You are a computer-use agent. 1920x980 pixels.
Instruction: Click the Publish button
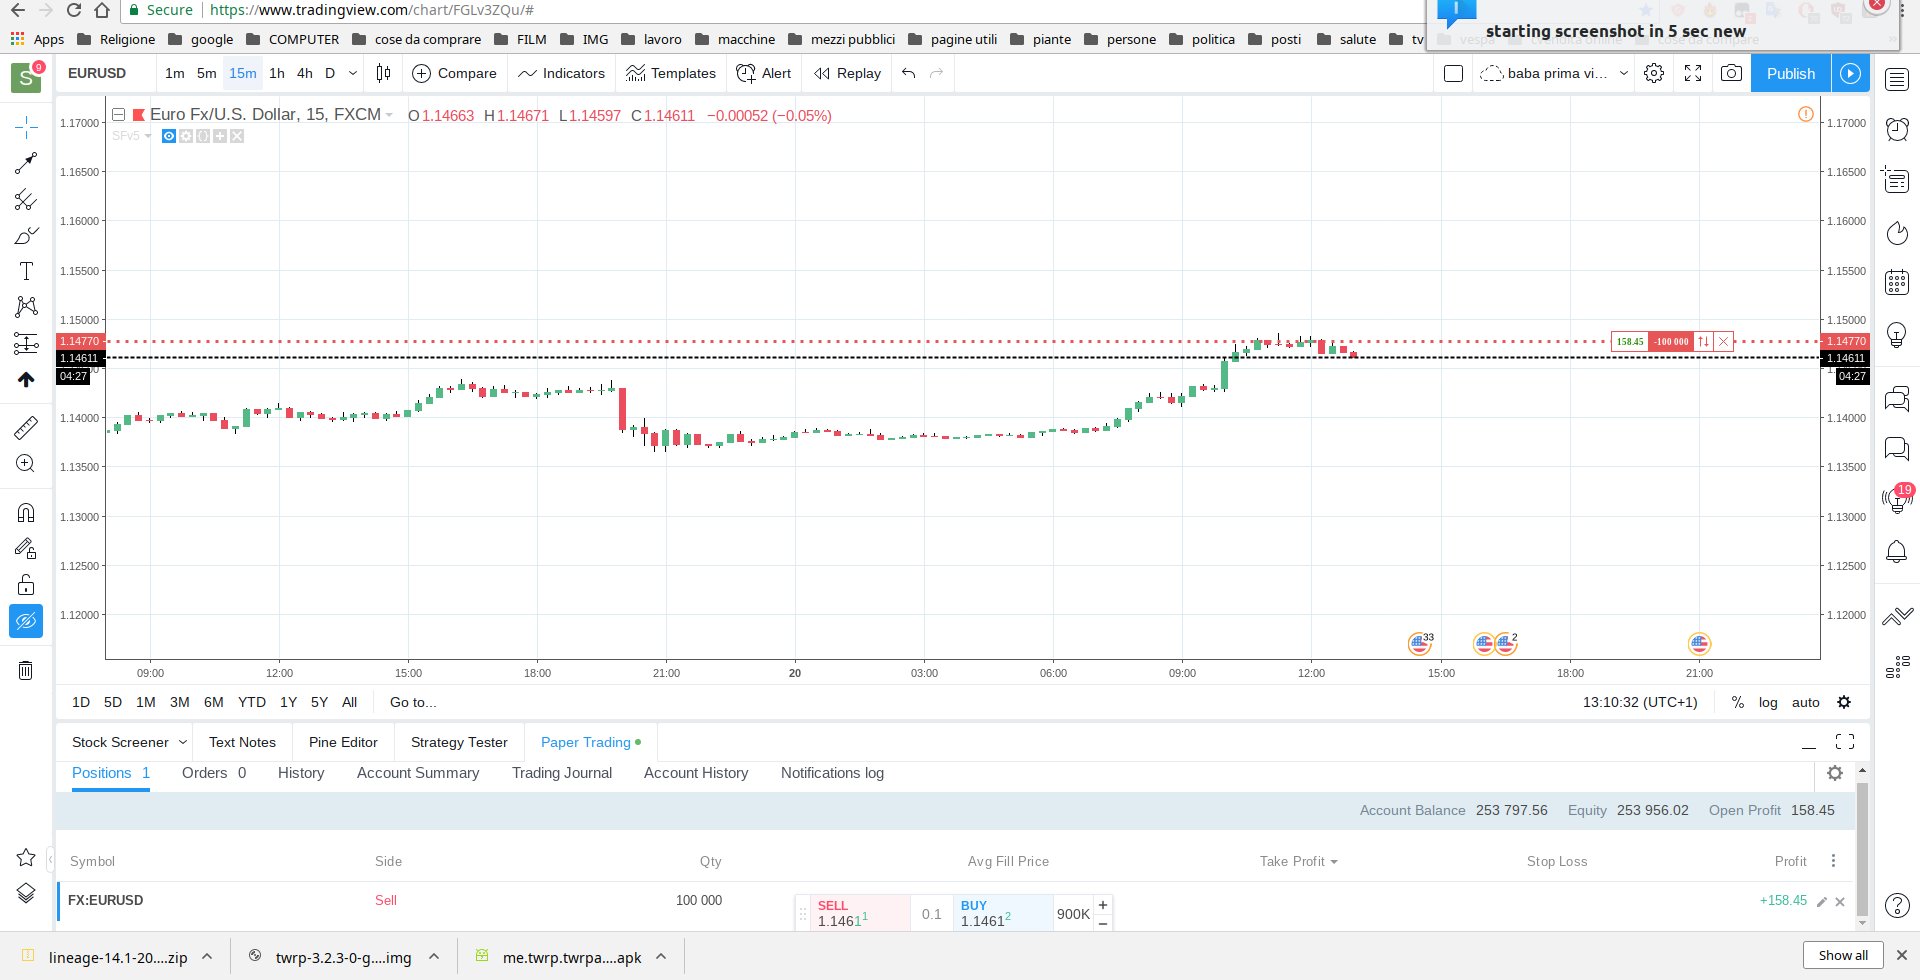coord(1790,73)
